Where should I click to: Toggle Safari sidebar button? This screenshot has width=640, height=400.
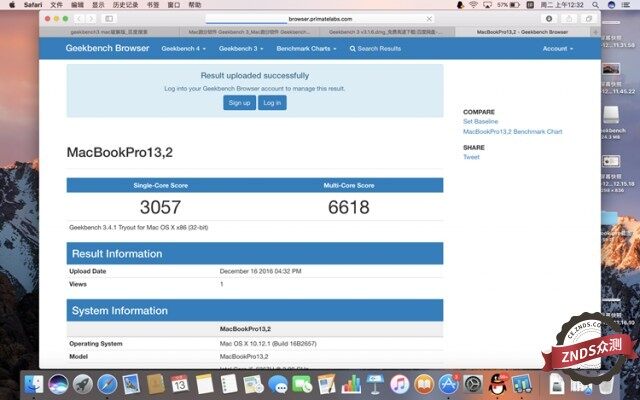point(109,18)
